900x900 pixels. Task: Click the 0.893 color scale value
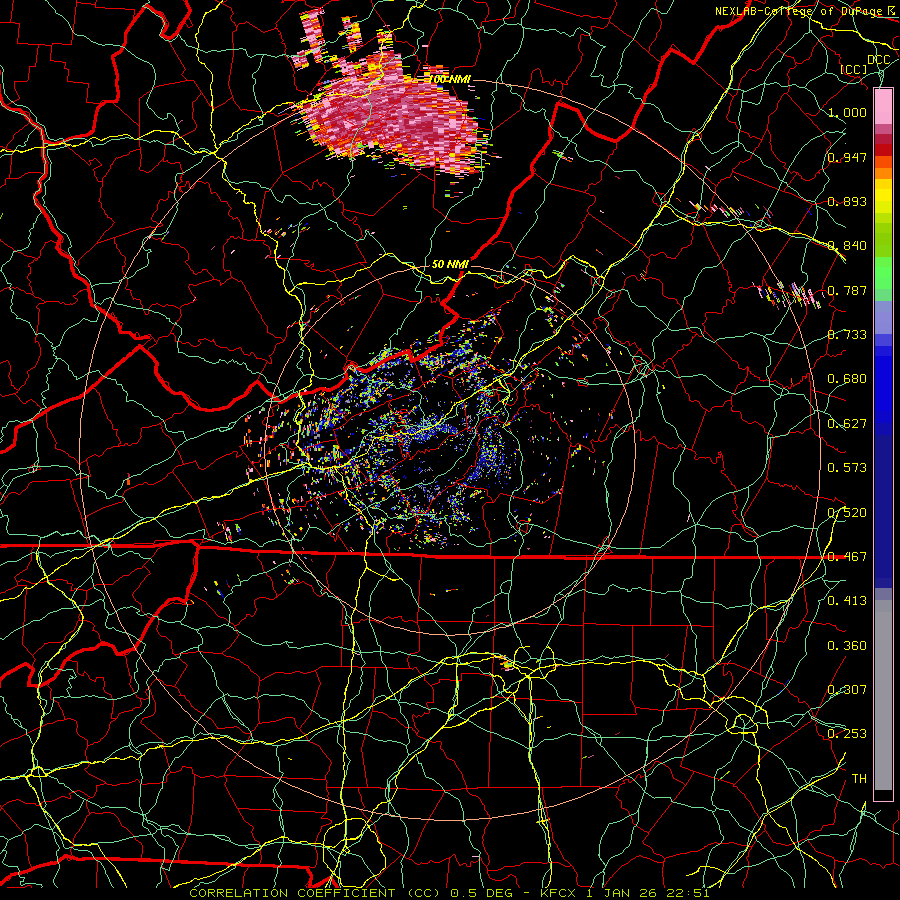[x=847, y=201]
